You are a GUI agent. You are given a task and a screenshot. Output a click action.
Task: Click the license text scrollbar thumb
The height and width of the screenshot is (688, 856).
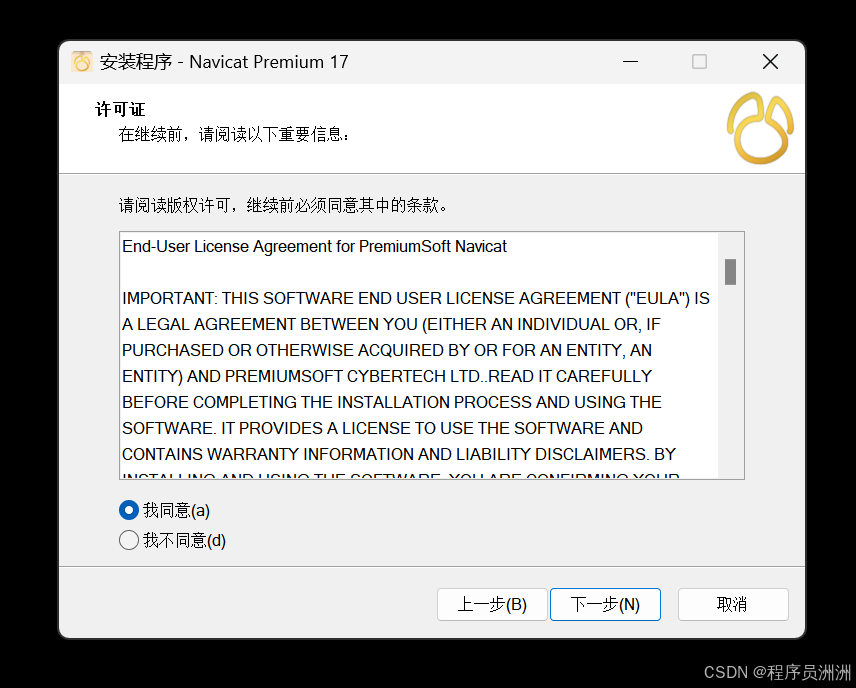[730, 271]
